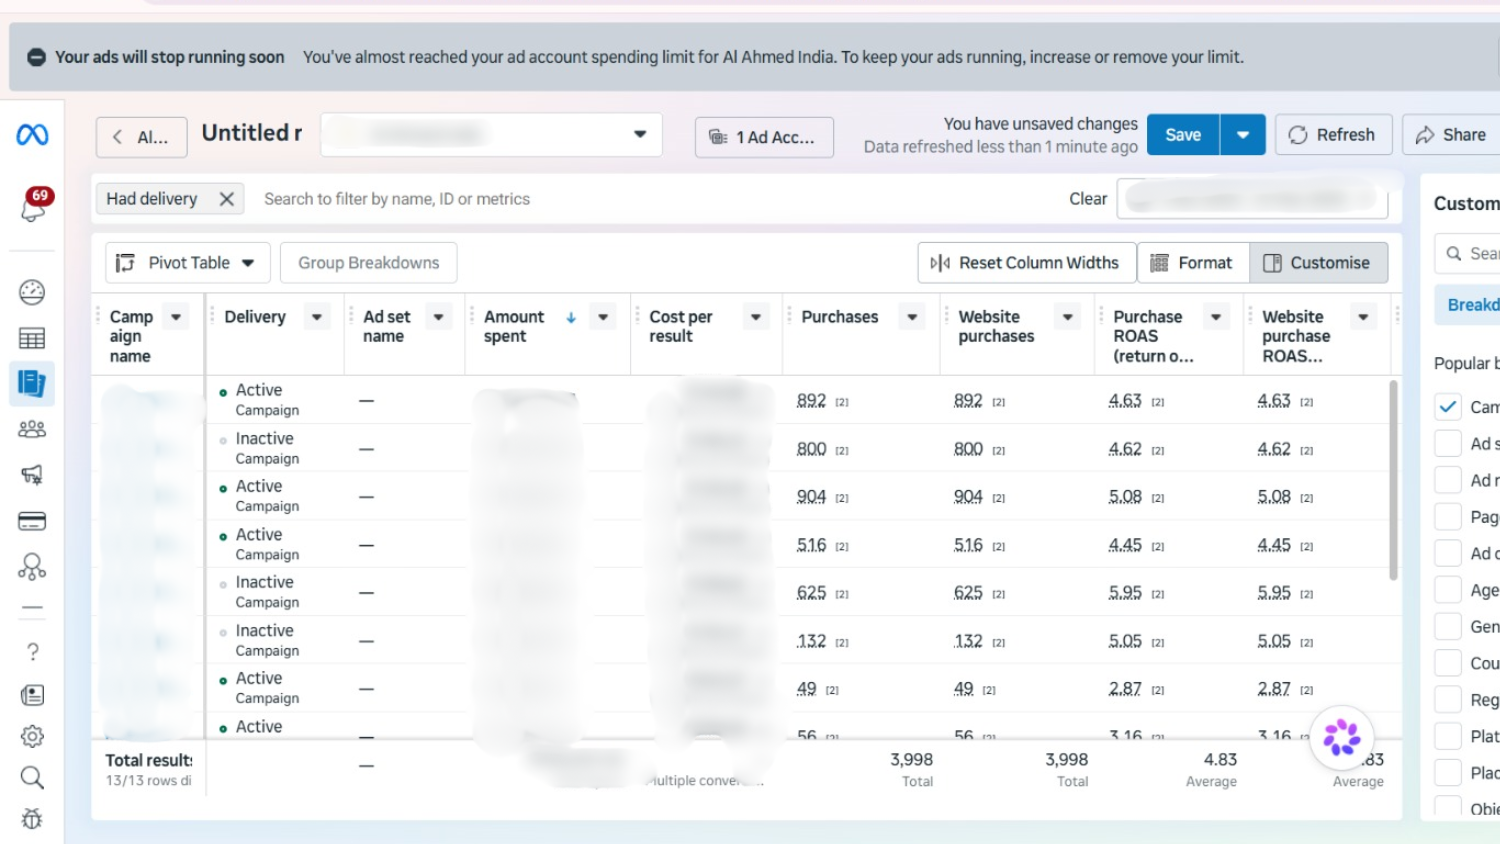This screenshot has width=1500, height=844.
Task: Click Purchases value 904
Action: (x=811, y=497)
